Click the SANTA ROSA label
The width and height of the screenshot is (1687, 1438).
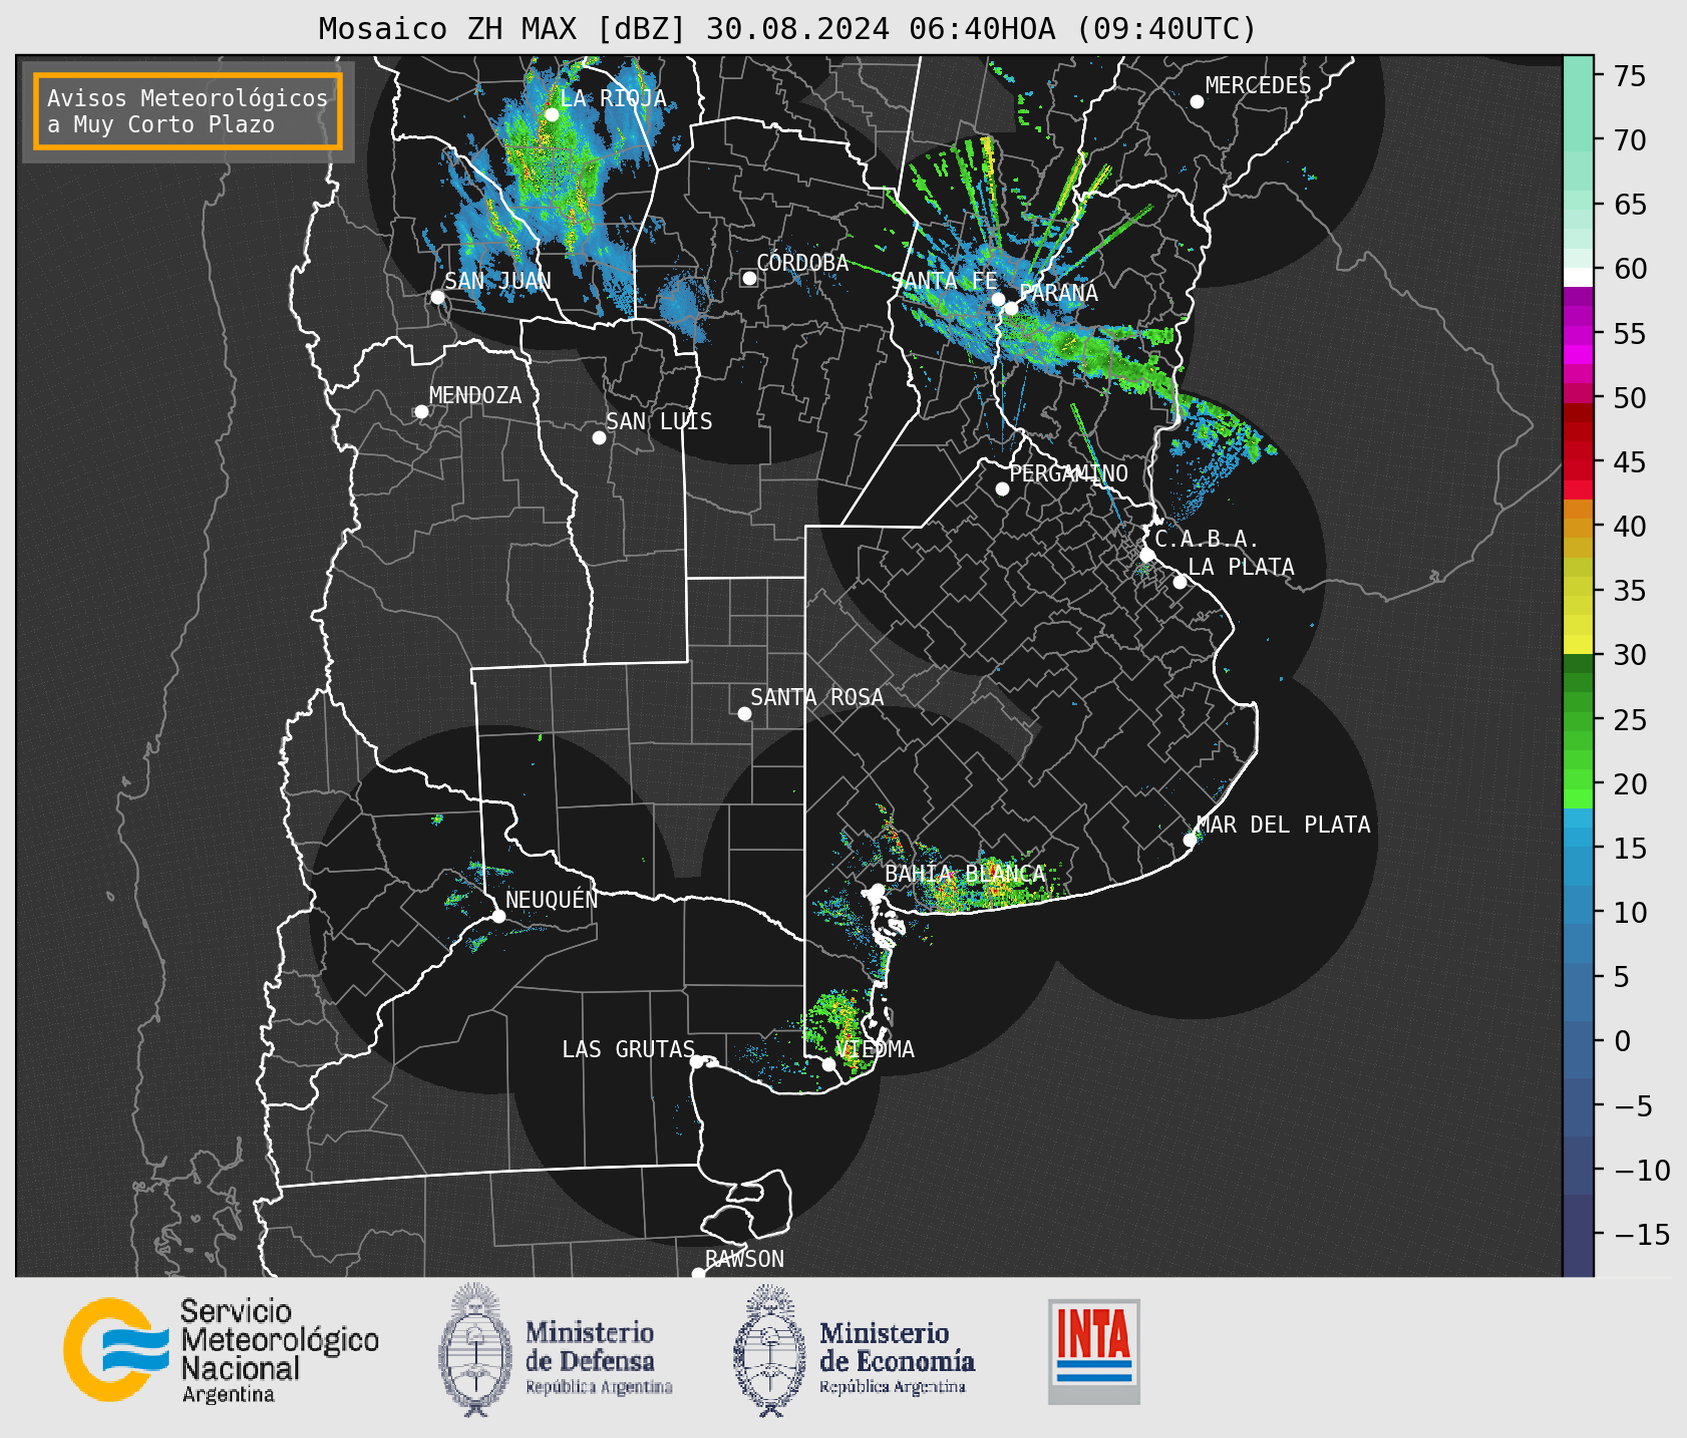click(x=817, y=697)
